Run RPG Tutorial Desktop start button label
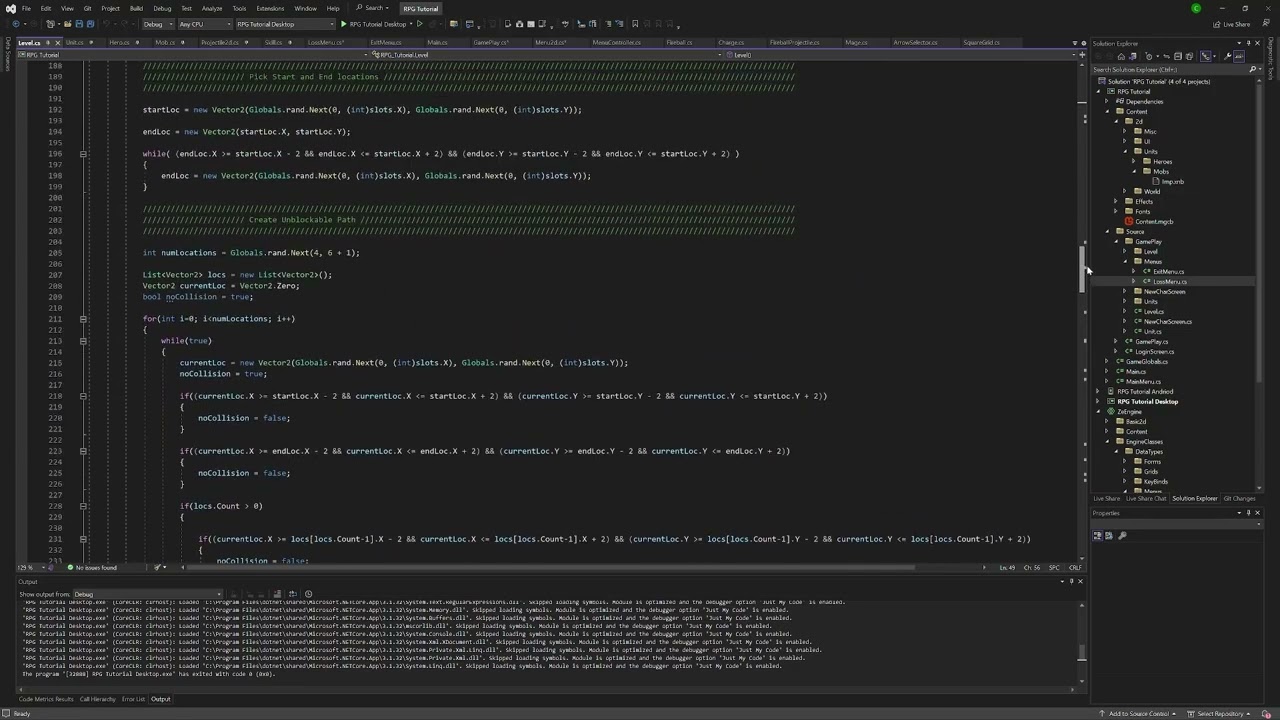Screen dimensions: 1280x720 (x=378, y=24)
